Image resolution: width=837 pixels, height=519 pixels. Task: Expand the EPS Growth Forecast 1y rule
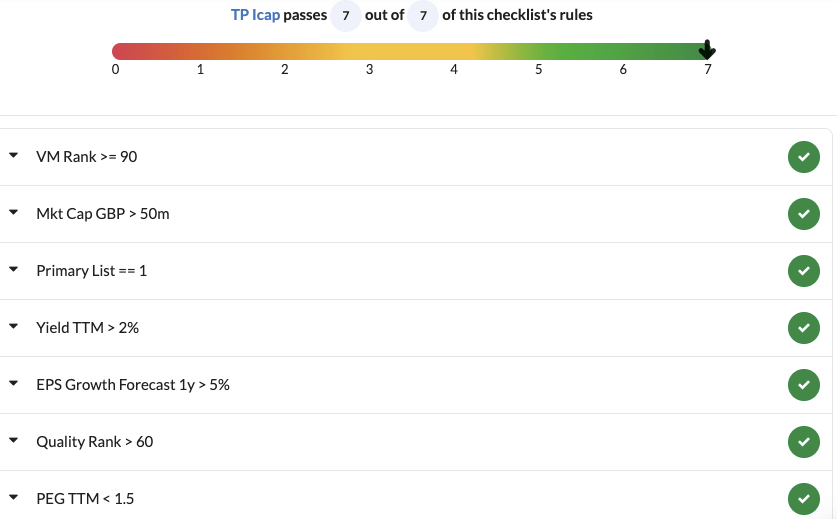click(14, 385)
